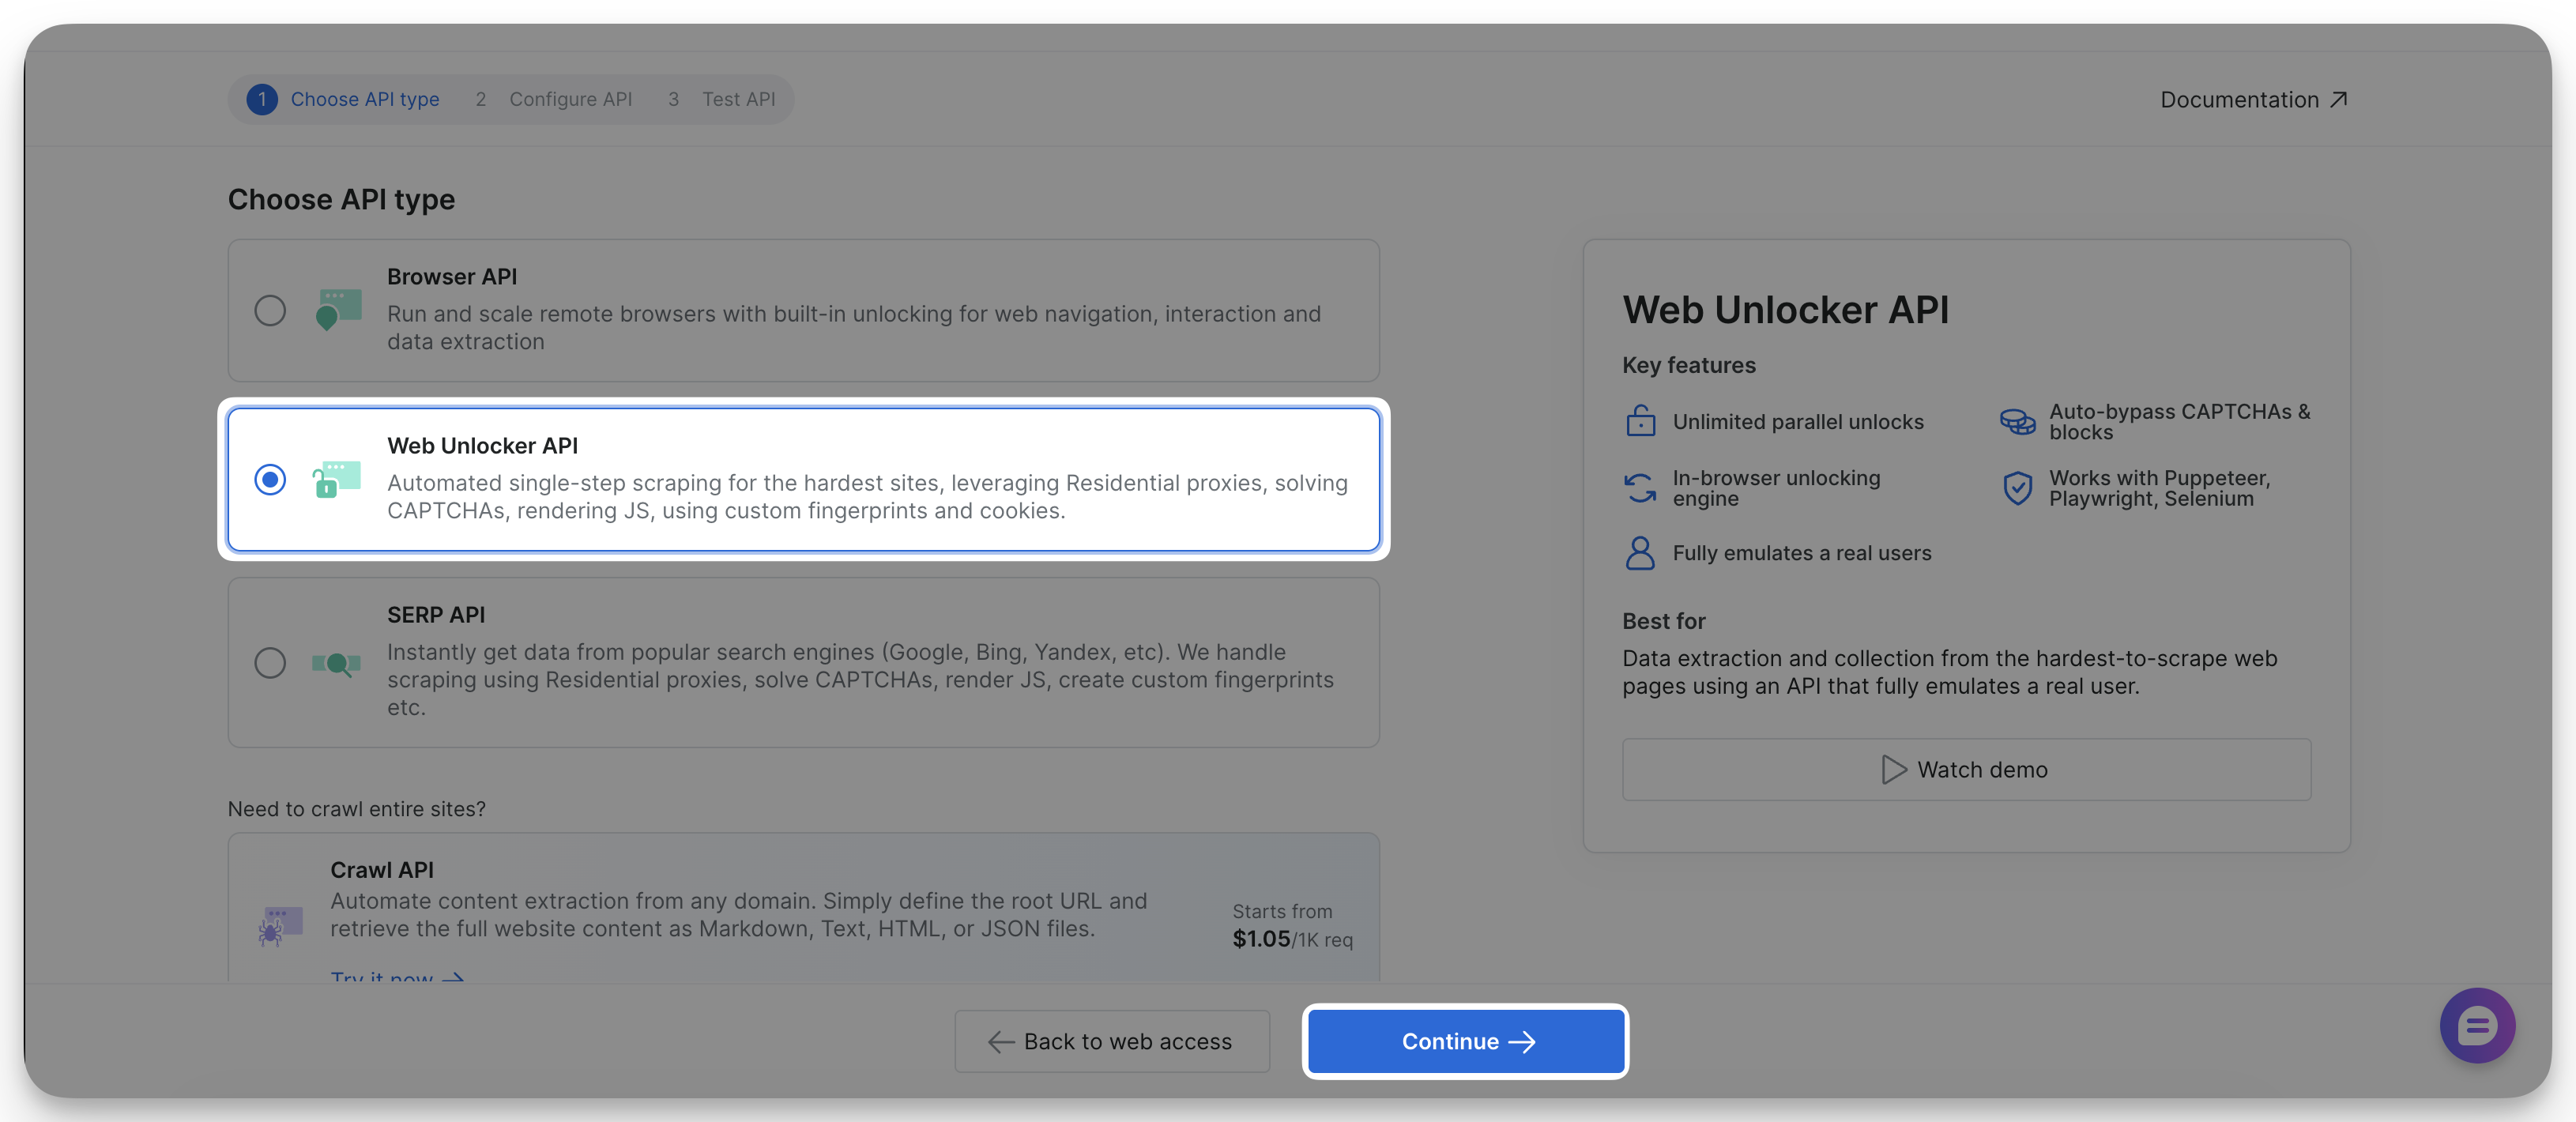2576x1122 pixels.
Task: Select the Web Unlocker API radio button
Action: click(x=270, y=480)
